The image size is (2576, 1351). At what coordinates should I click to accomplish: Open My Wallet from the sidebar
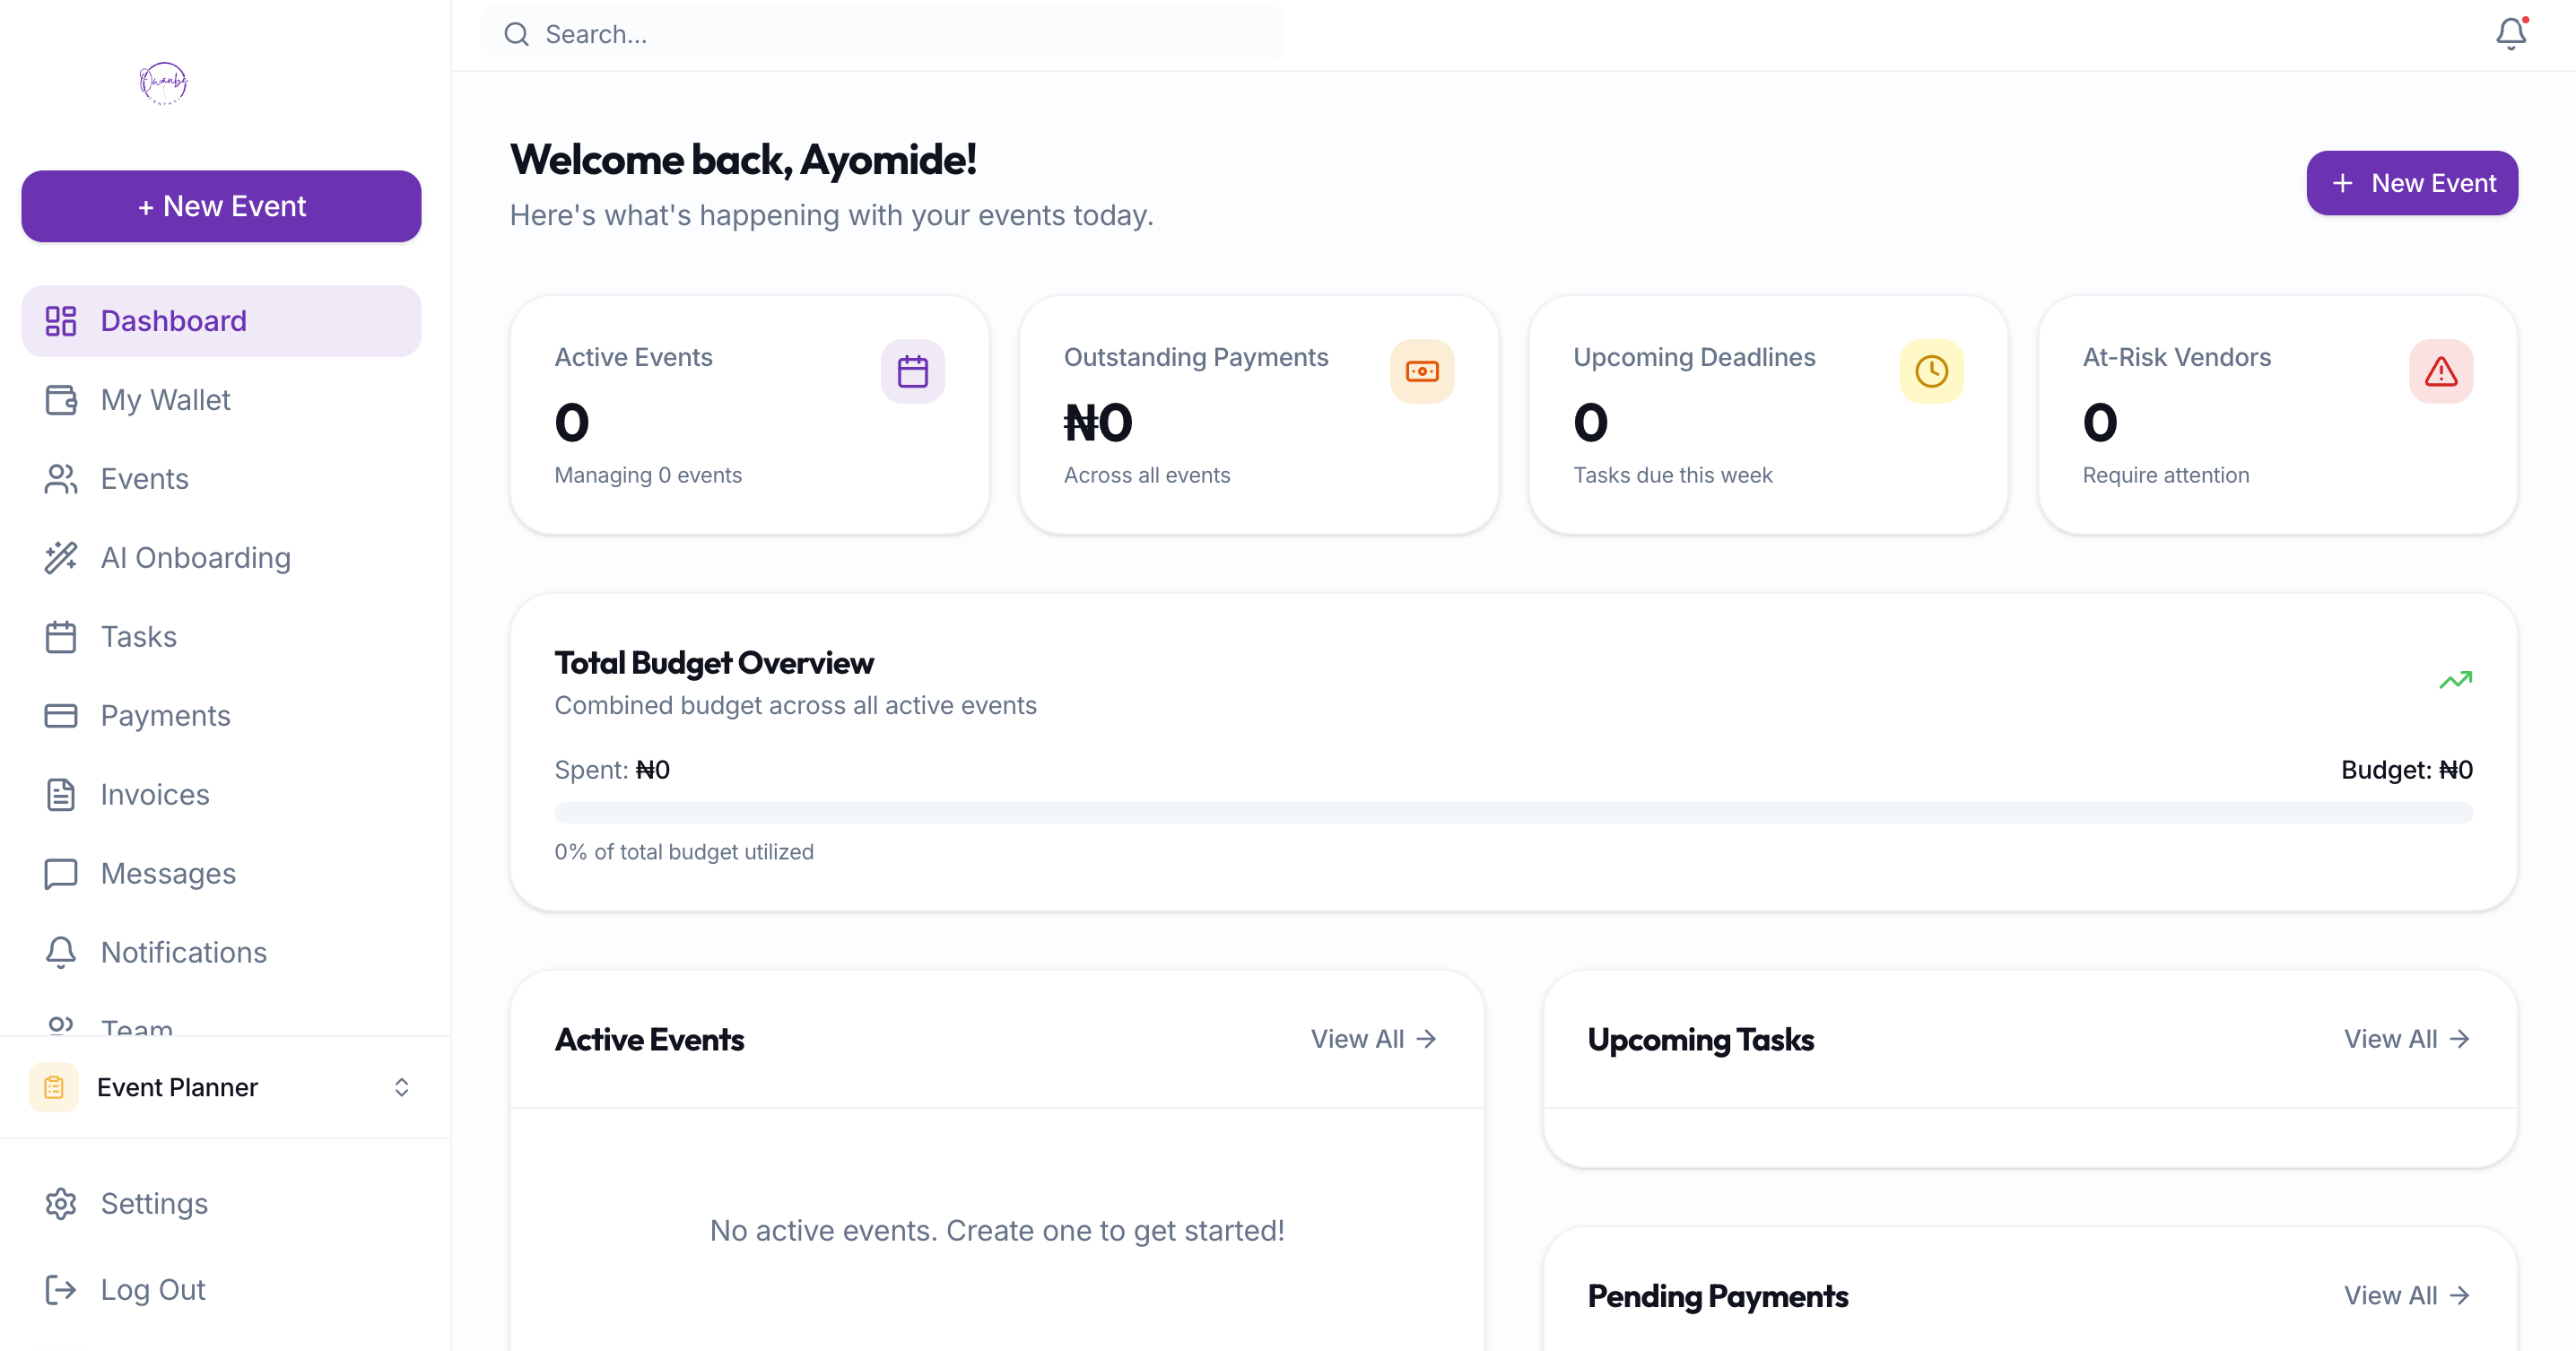(x=165, y=400)
